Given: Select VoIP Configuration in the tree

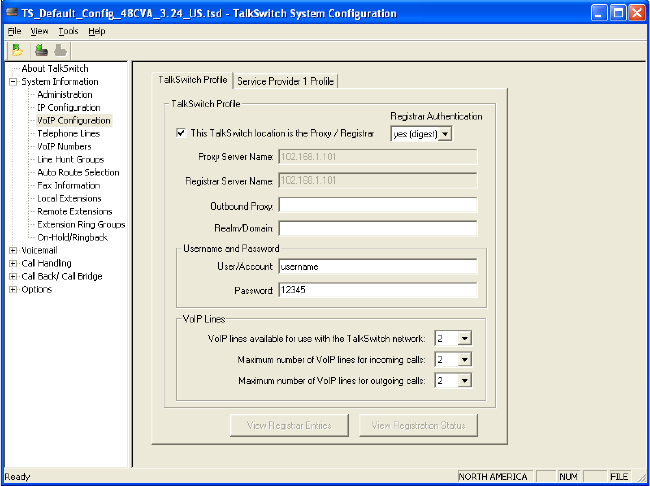Looking at the screenshot, I should pyautogui.click(x=74, y=121).
